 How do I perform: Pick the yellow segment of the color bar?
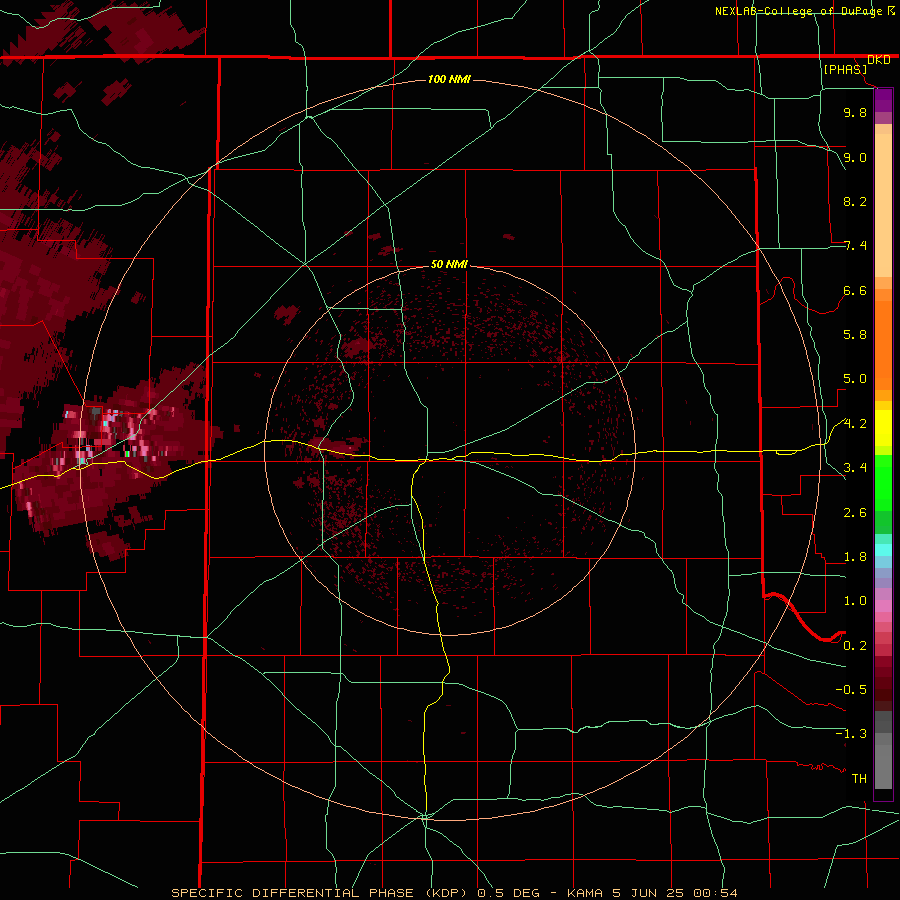pos(883,428)
